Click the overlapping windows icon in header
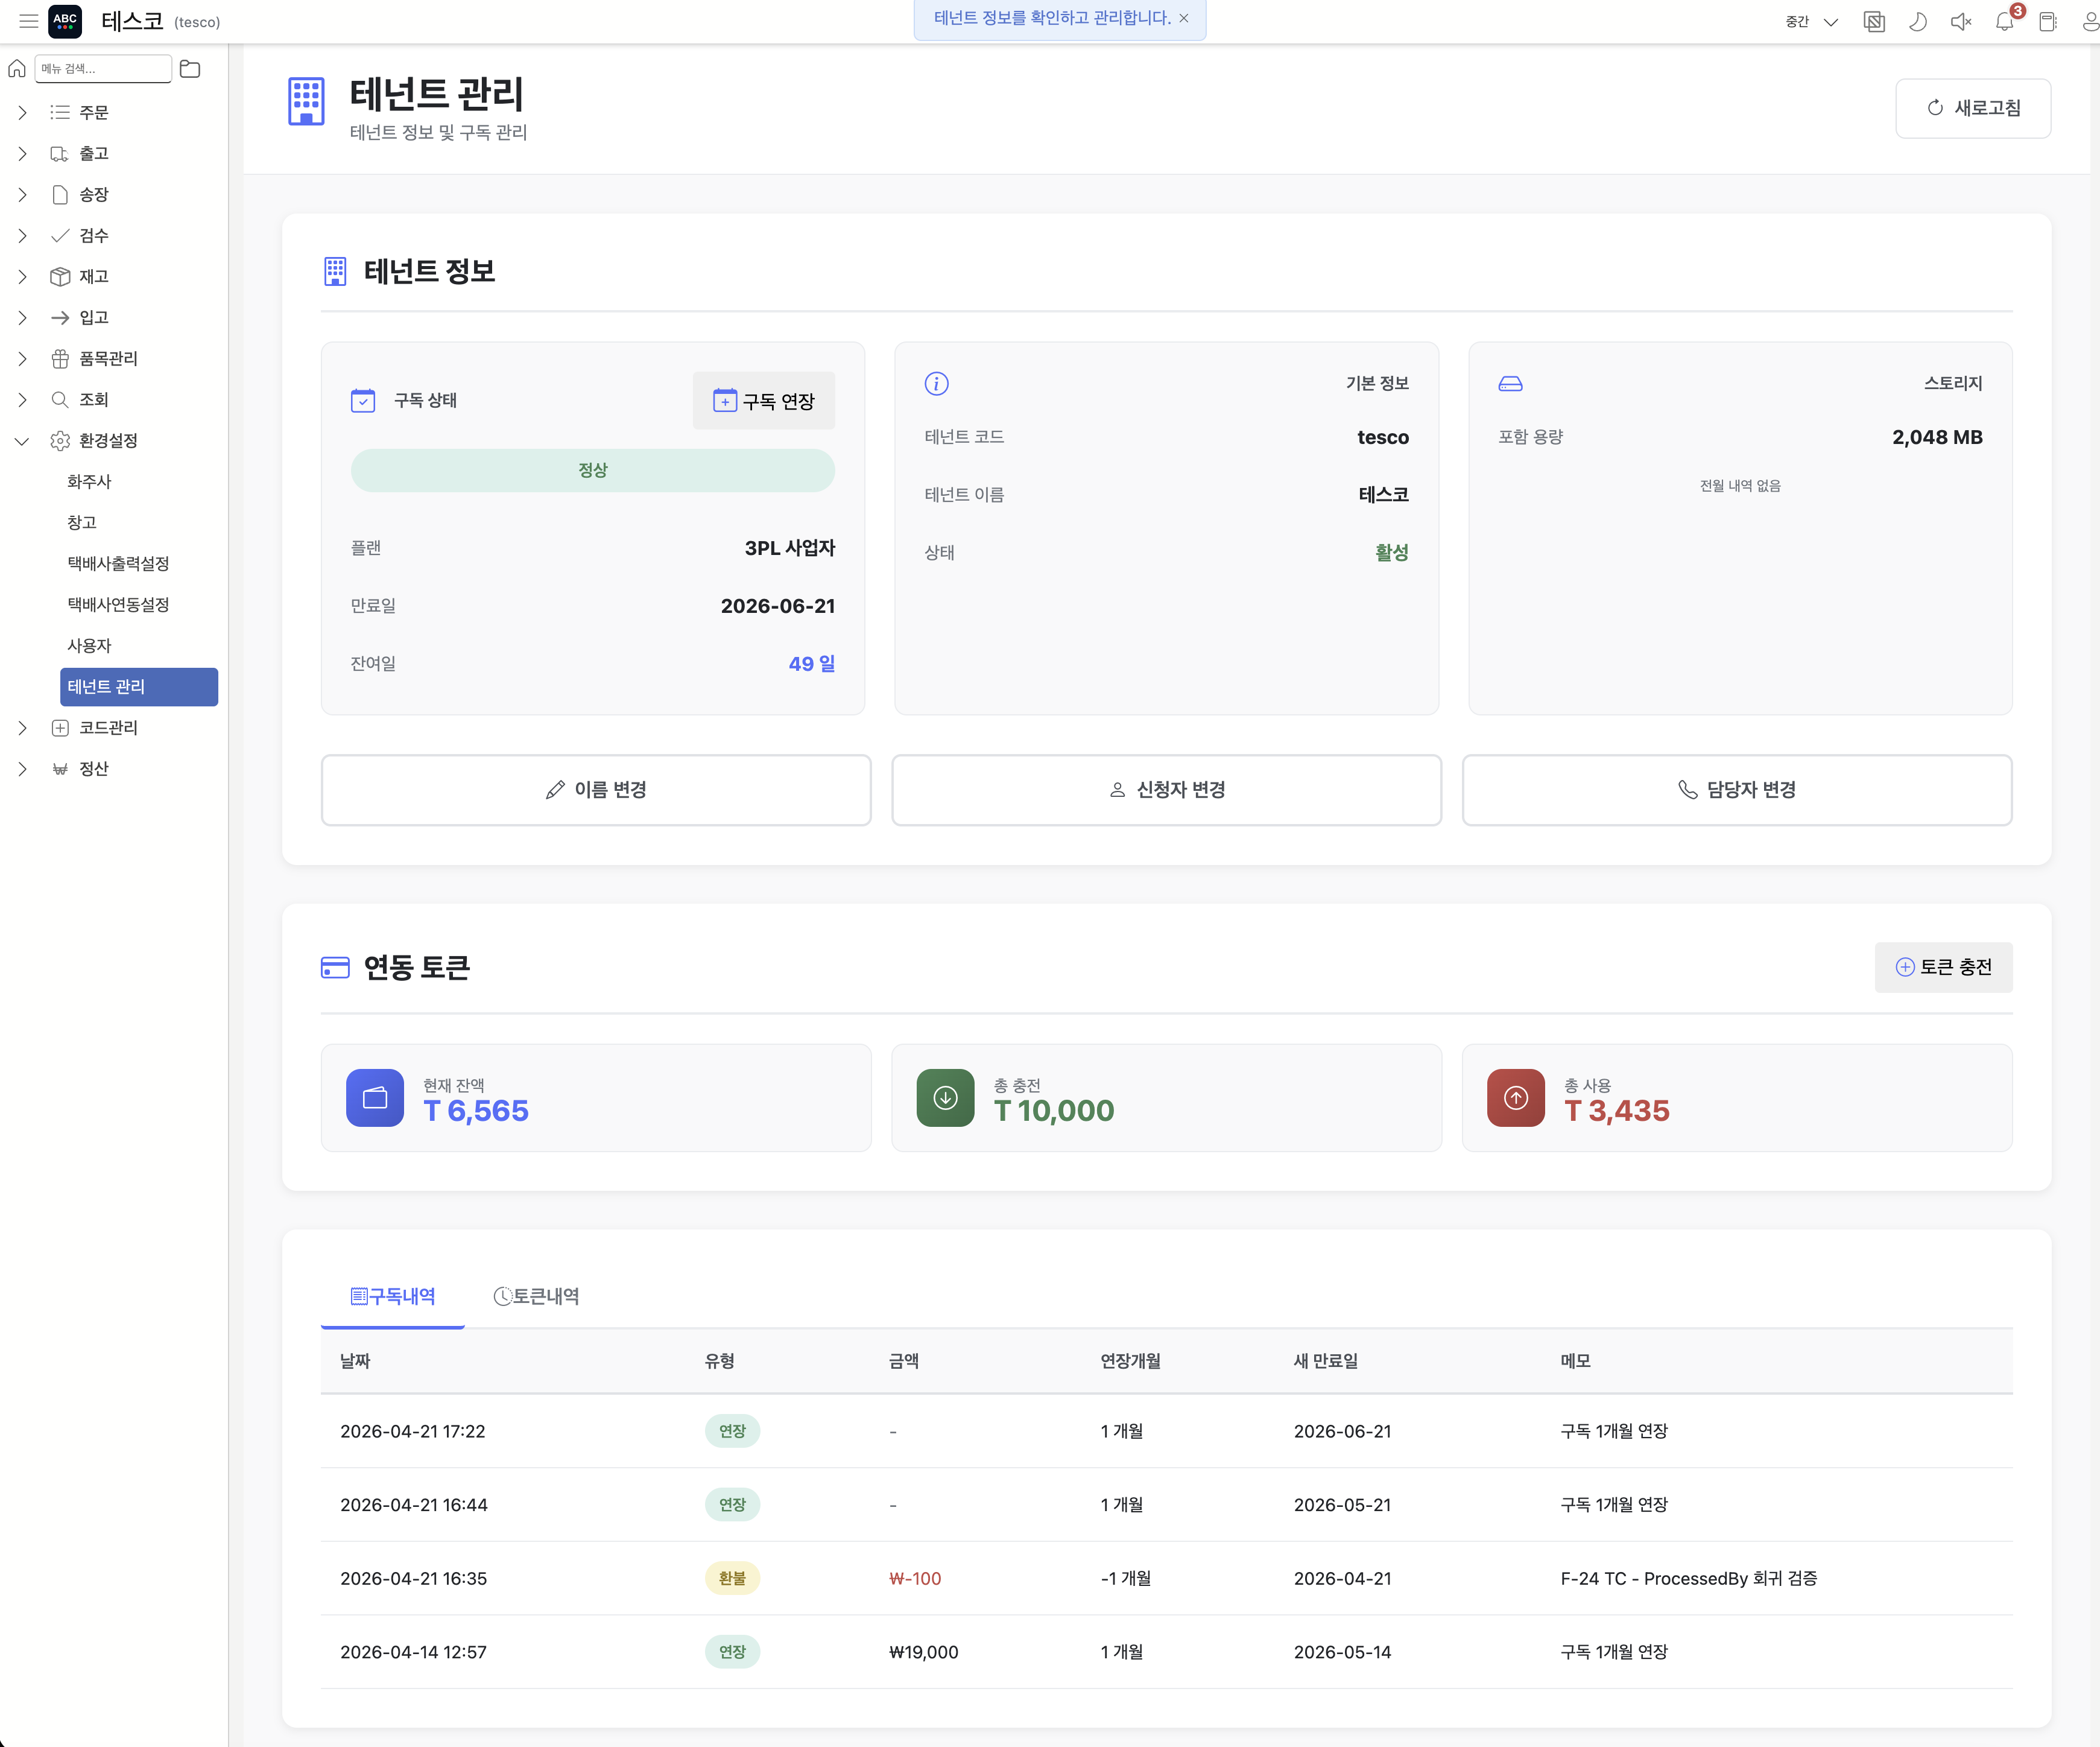 tap(1874, 22)
